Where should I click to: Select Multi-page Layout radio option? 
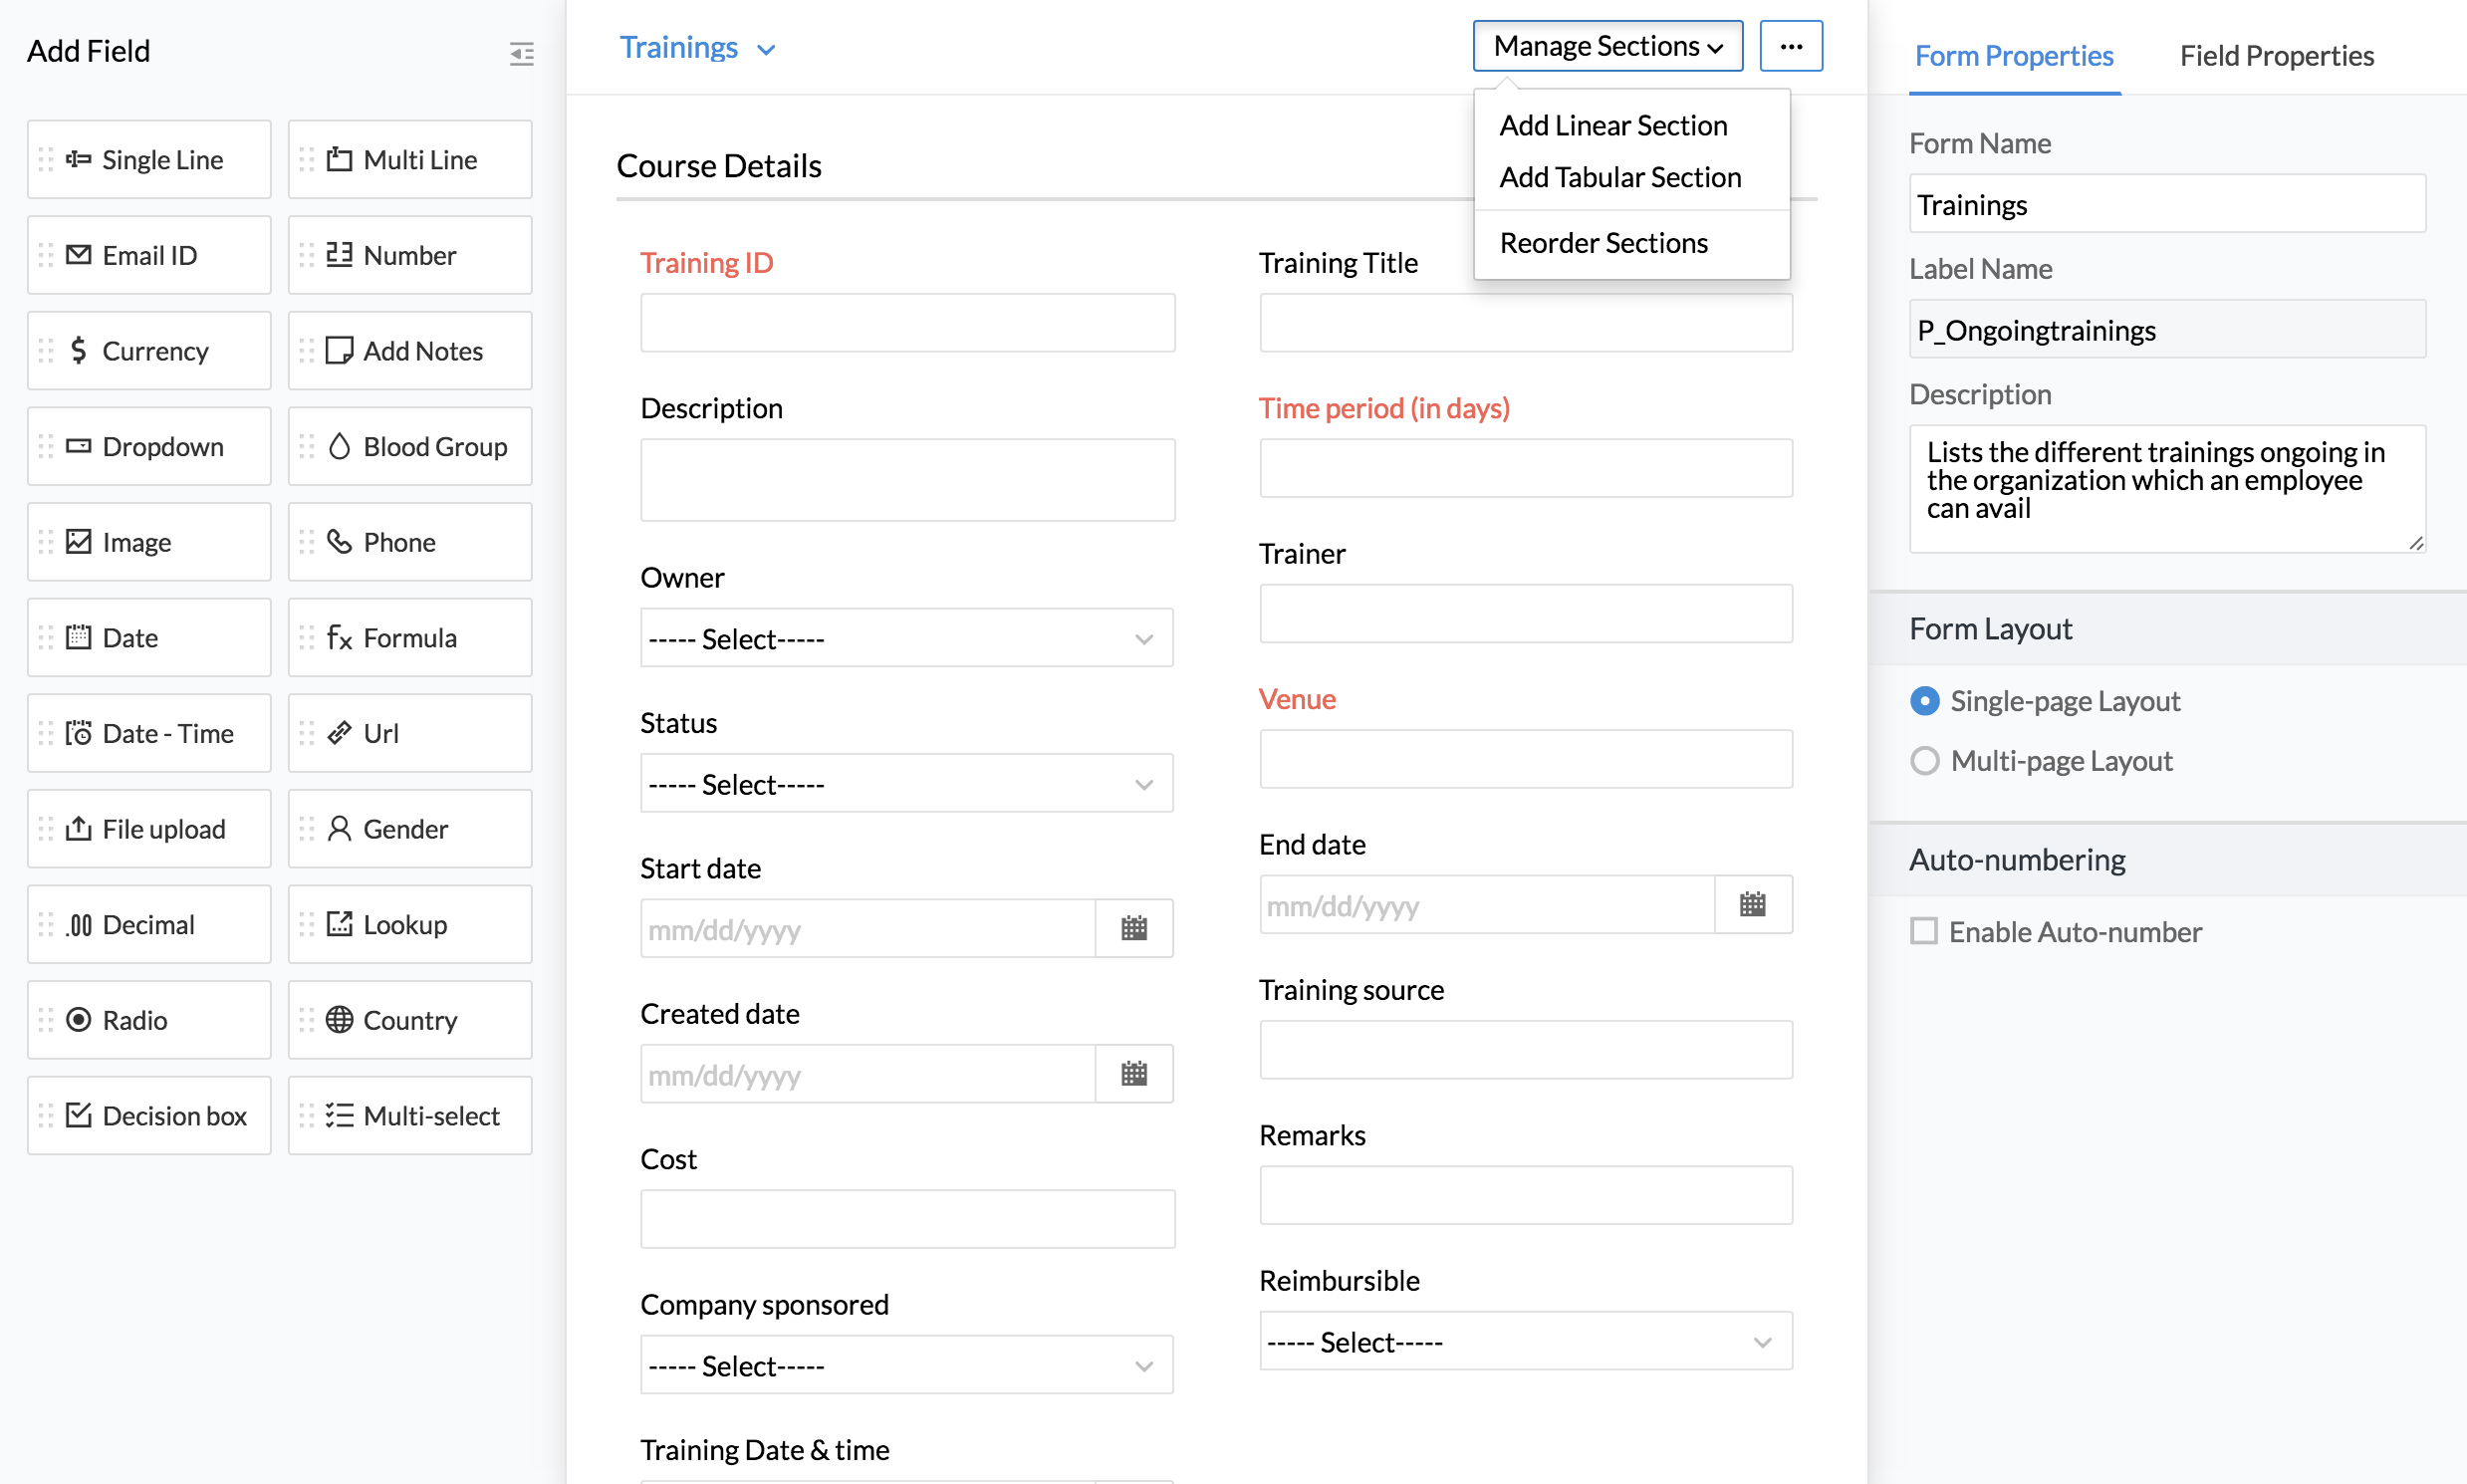[x=1924, y=761]
